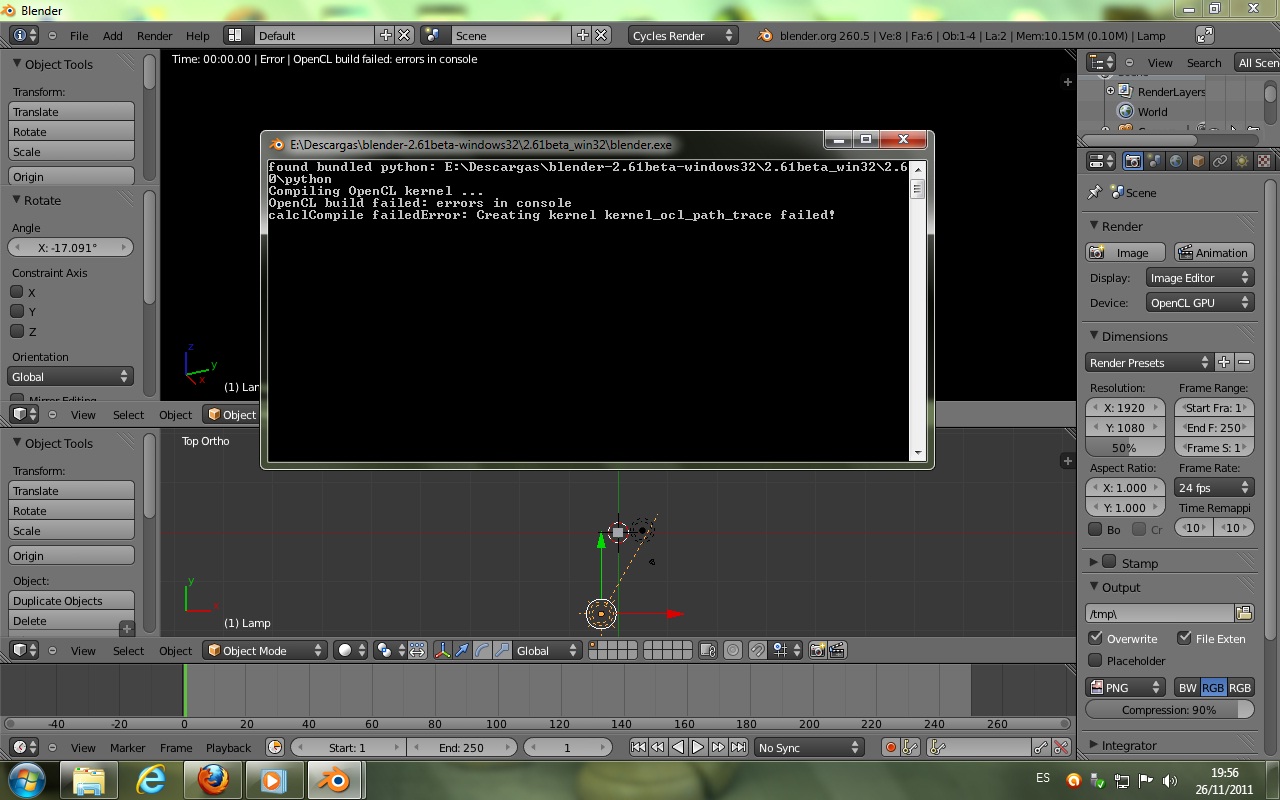
Task: Open the Object properties tab
Action: 1199,161
